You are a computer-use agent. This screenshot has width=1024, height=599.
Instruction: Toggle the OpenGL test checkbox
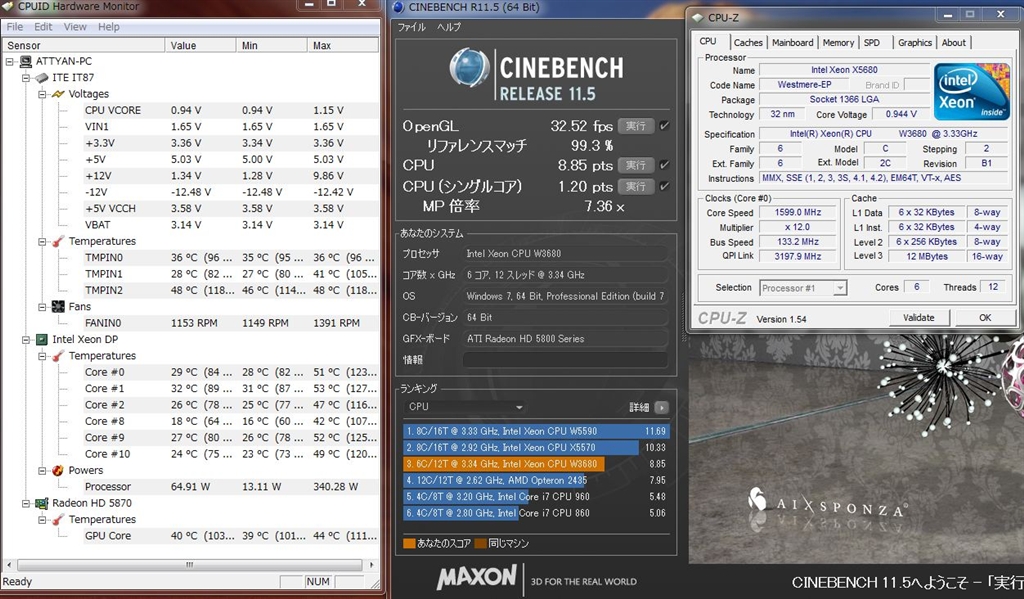665,126
